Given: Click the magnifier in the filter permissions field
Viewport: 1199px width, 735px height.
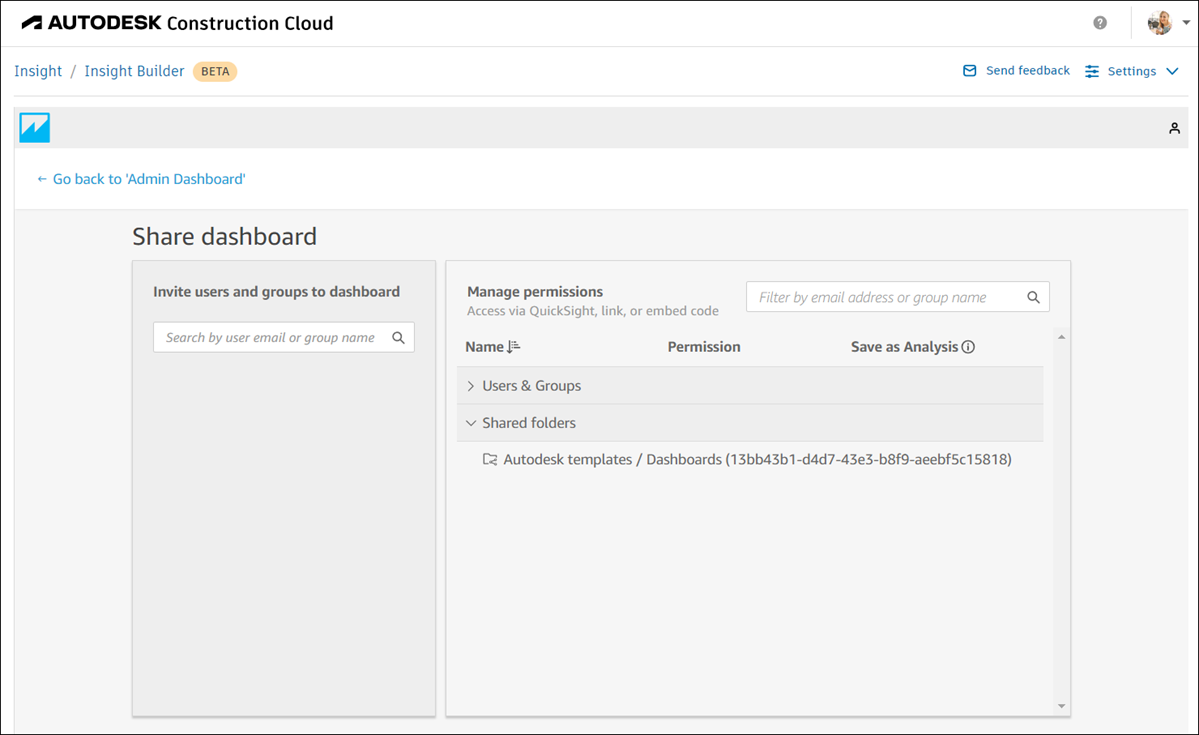Looking at the screenshot, I should click(1033, 297).
